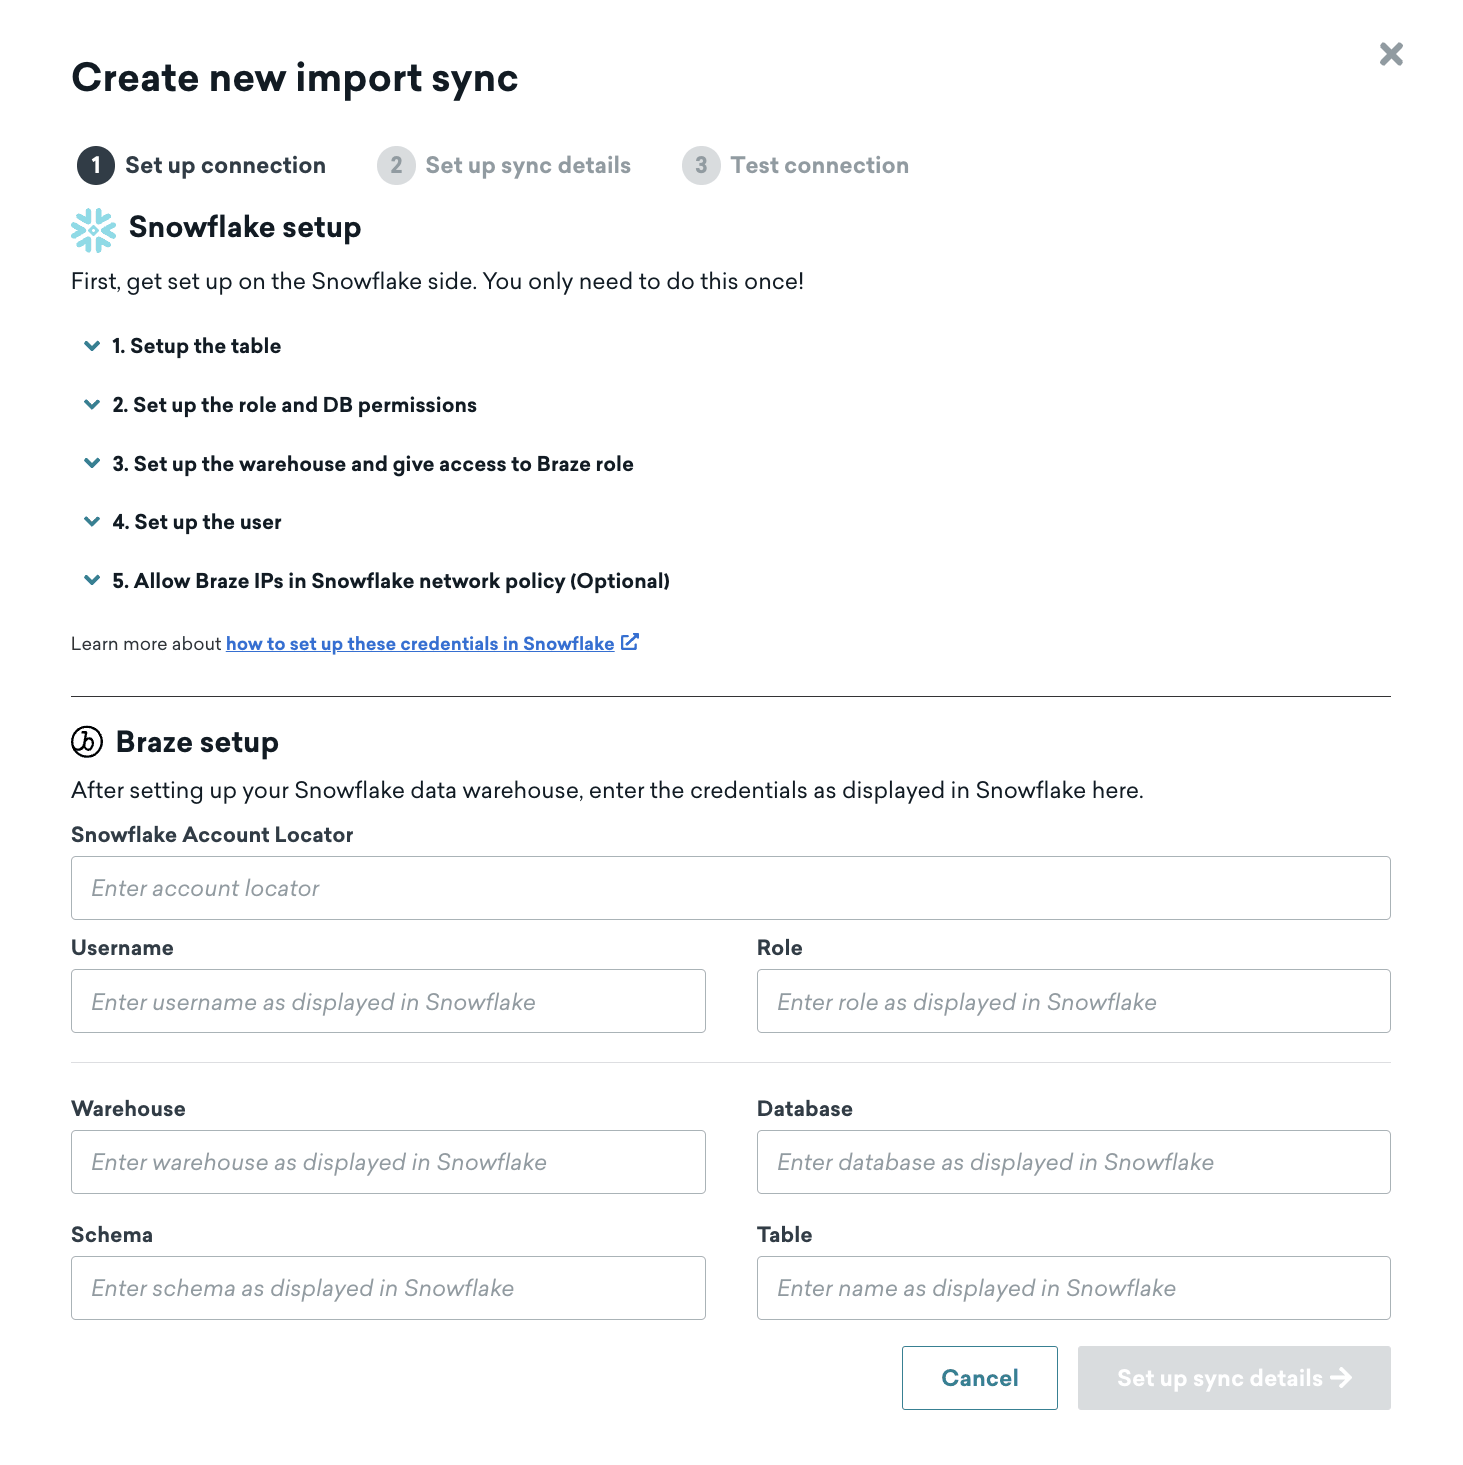Screen dimensions: 1463x1465
Task: Click the step 1 circle icon
Action: [96, 166]
